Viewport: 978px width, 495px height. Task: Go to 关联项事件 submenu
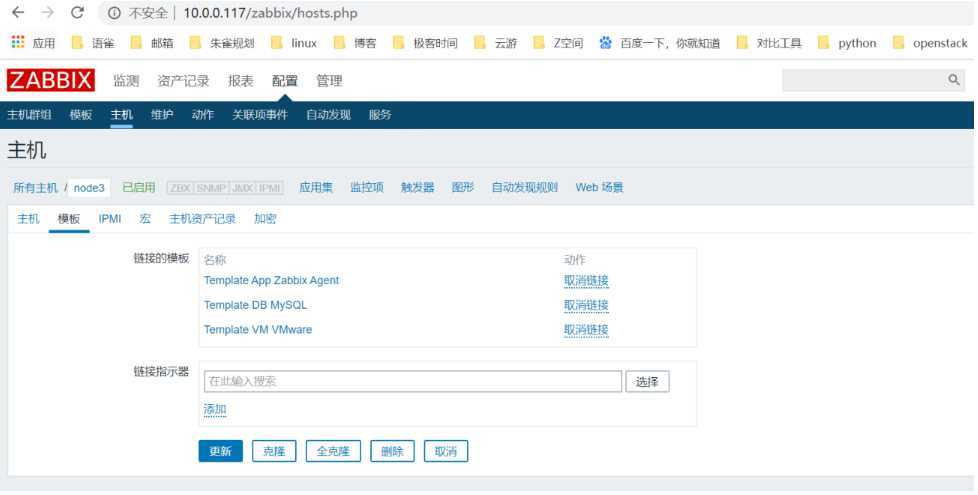[x=260, y=115]
